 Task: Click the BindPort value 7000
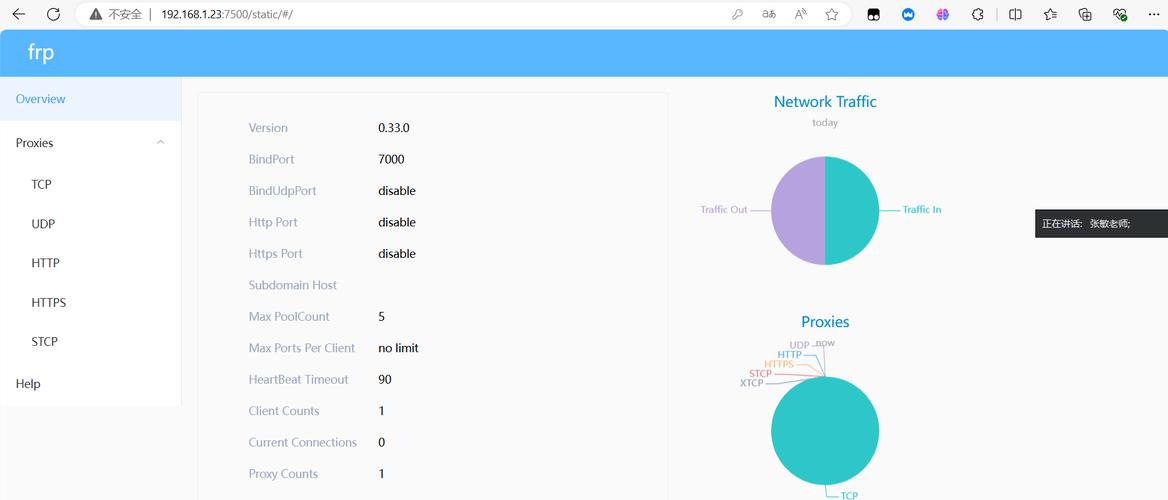pos(391,159)
